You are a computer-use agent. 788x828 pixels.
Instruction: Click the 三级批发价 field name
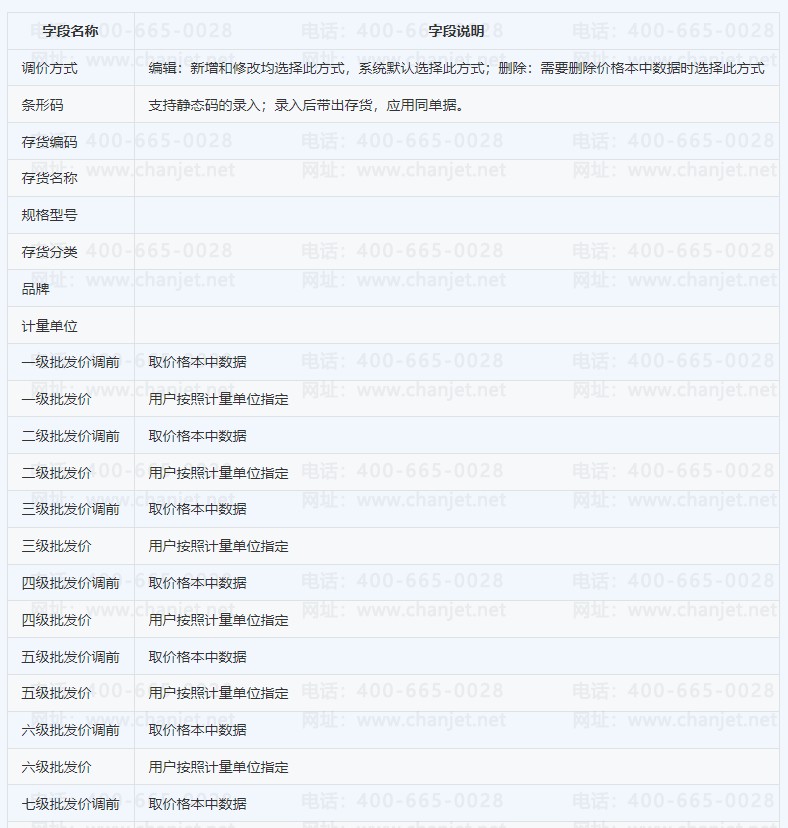tap(57, 546)
